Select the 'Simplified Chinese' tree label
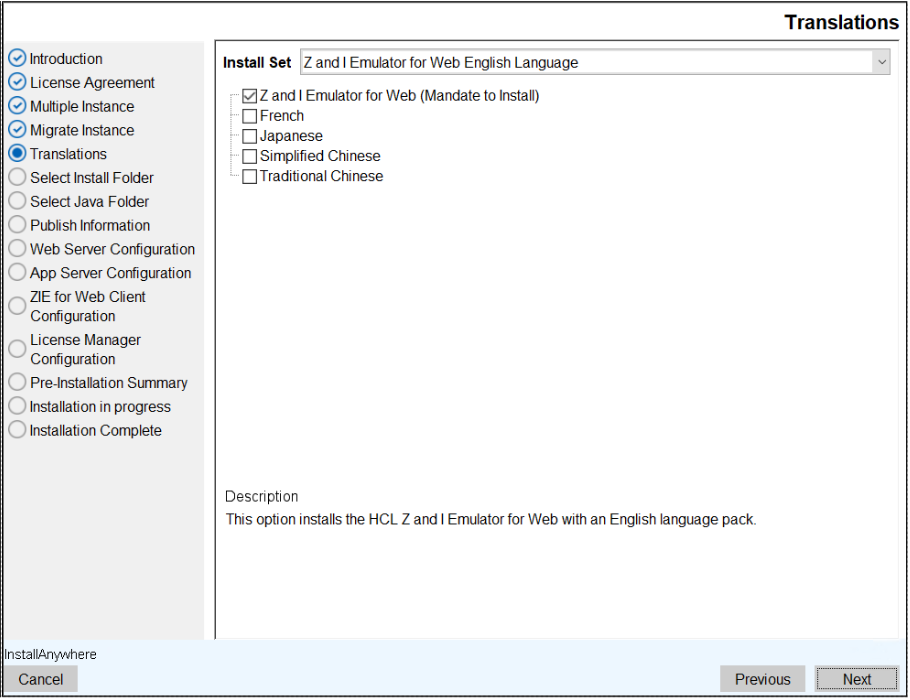910x700 pixels. [x=320, y=156]
